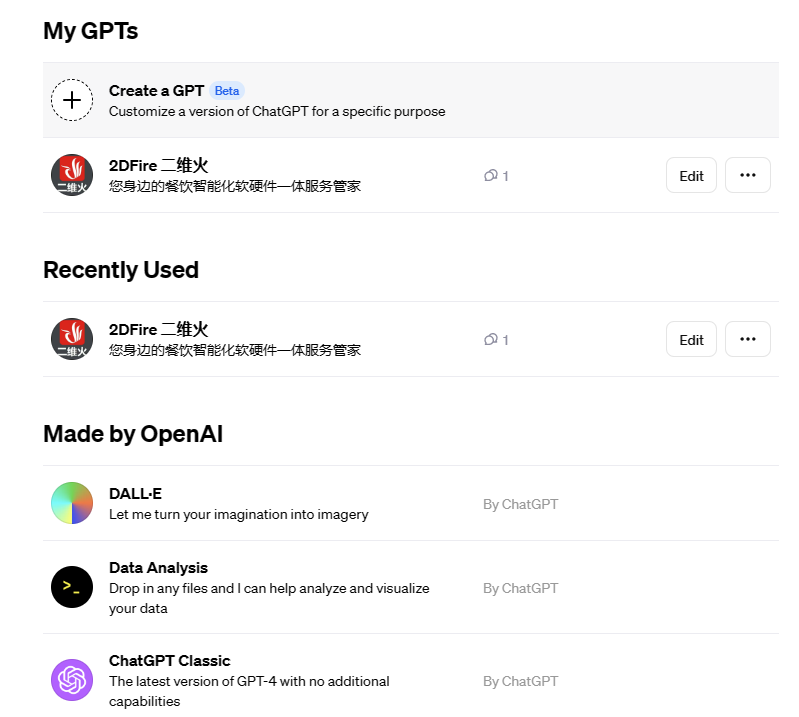Open 2DFire 二维火 title under Recently Used
The image size is (799, 717).
tap(158, 330)
